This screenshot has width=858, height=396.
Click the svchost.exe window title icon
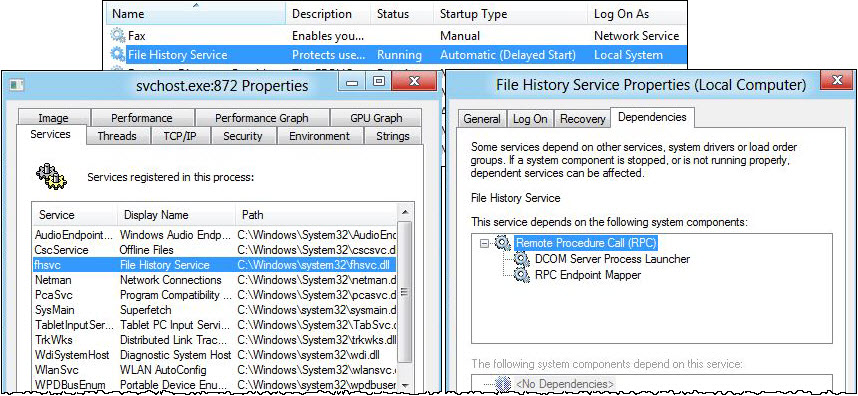pos(17,85)
